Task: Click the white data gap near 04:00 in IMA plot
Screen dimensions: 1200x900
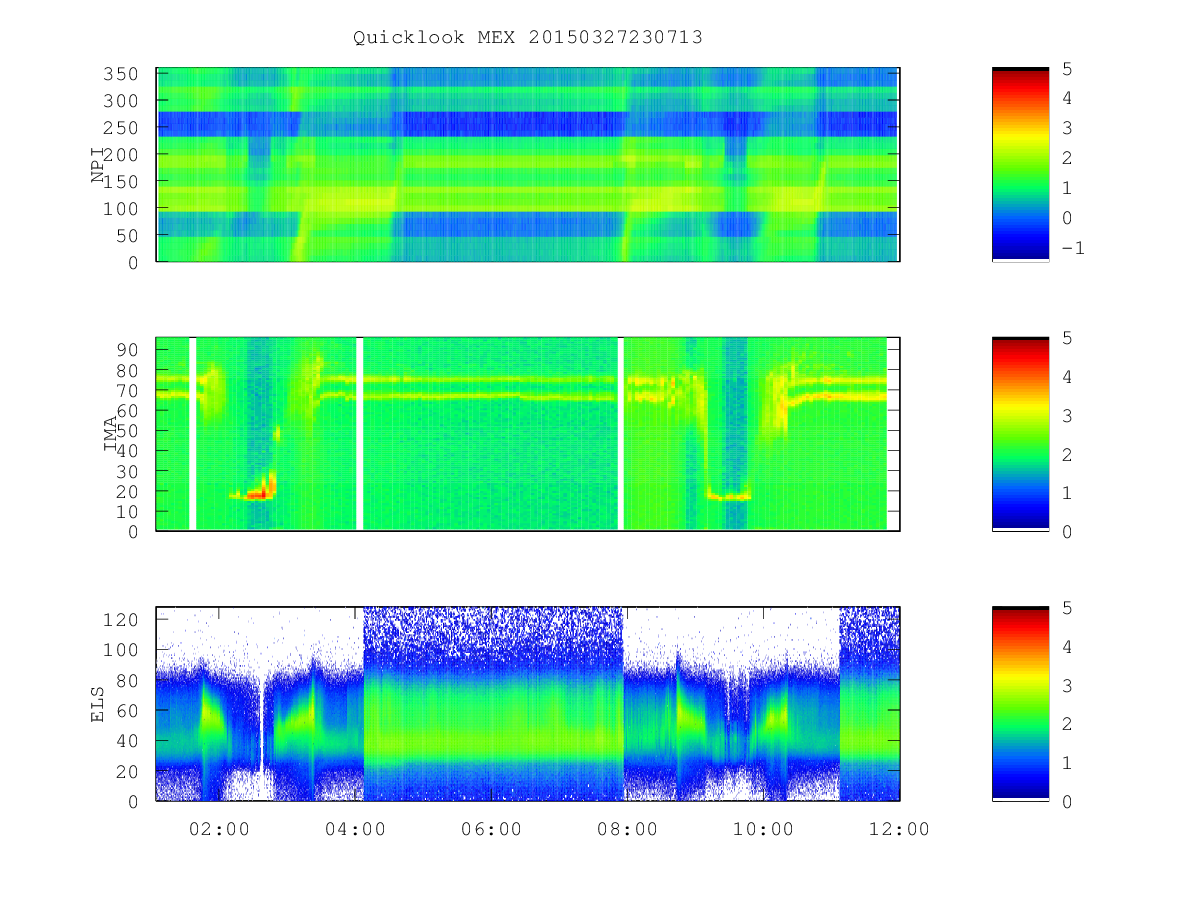Action: point(360,434)
